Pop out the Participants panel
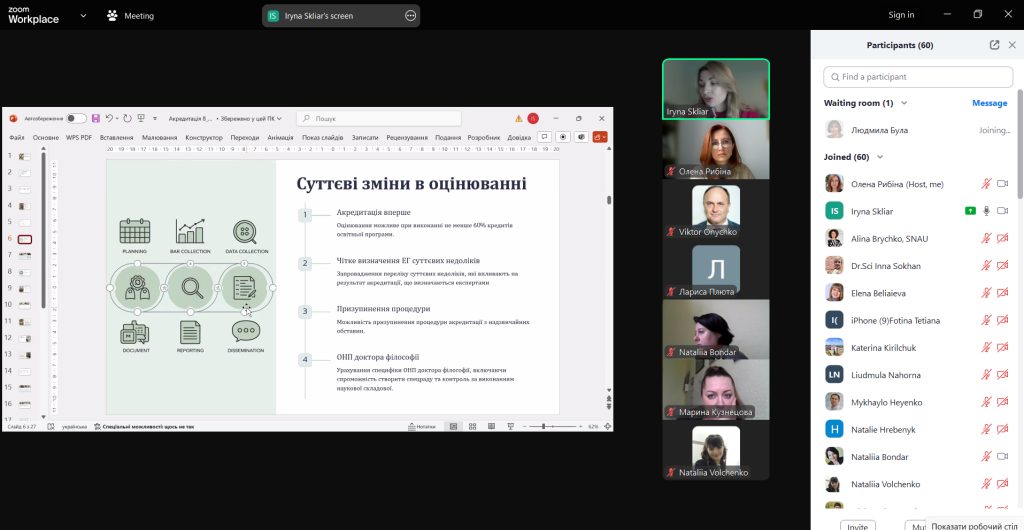 pos(994,45)
